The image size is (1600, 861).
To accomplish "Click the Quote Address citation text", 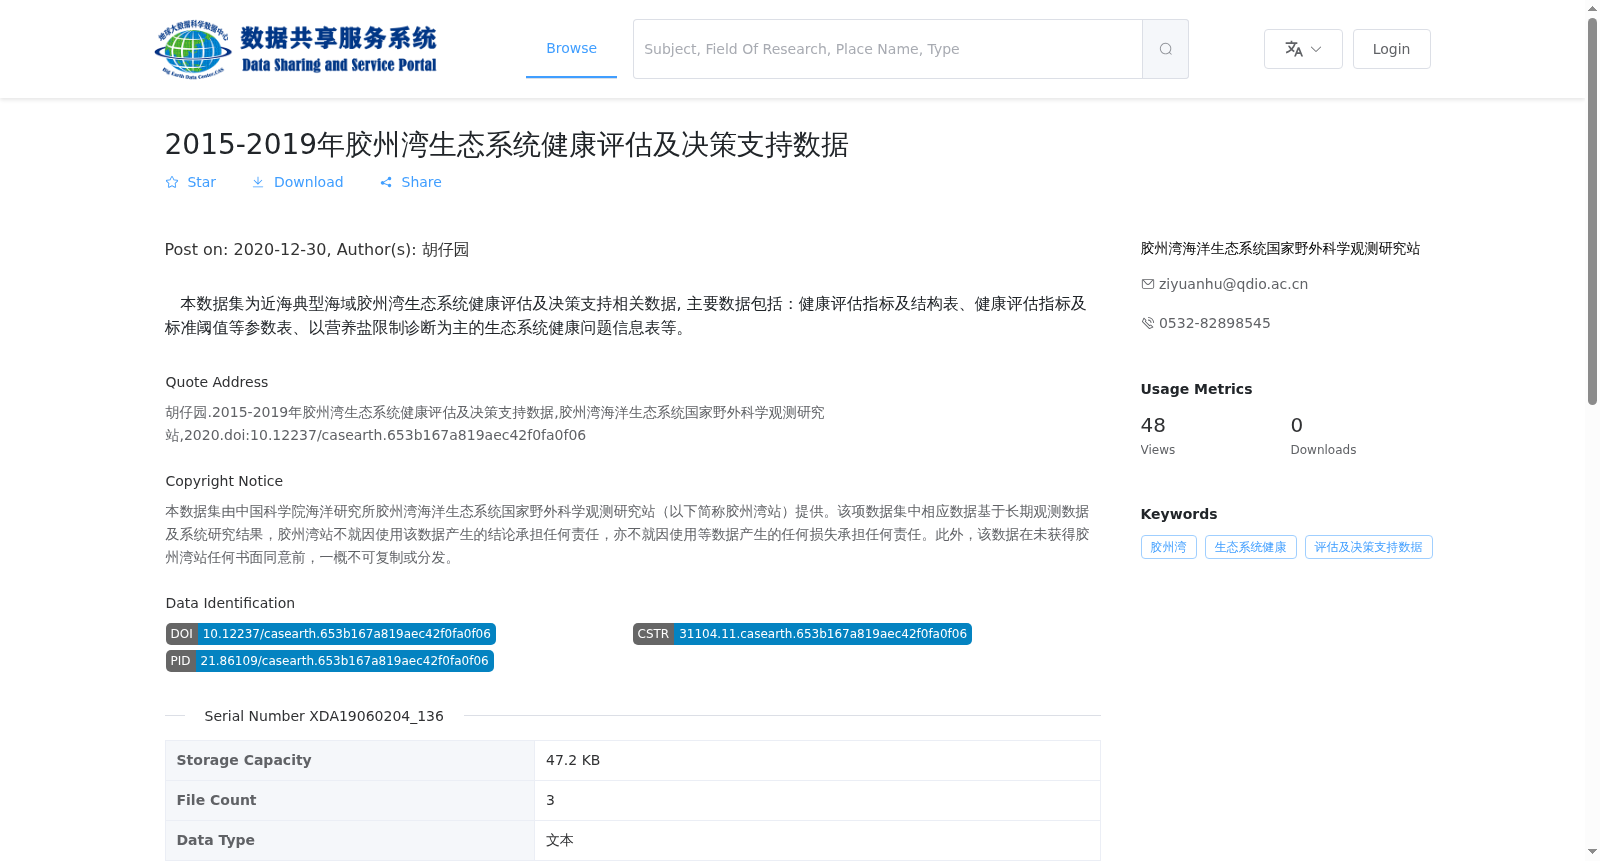I will tap(495, 424).
